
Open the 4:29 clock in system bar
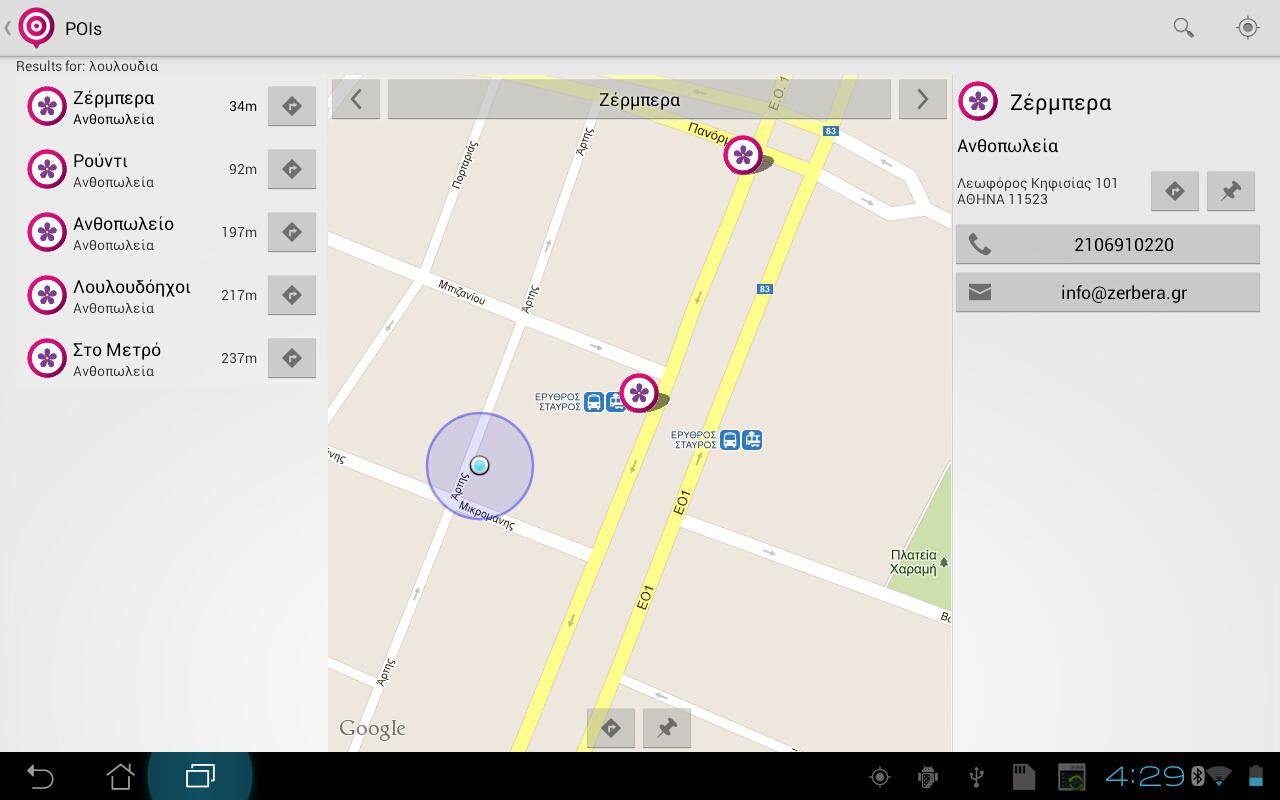pyautogui.click(x=1144, y=776)
